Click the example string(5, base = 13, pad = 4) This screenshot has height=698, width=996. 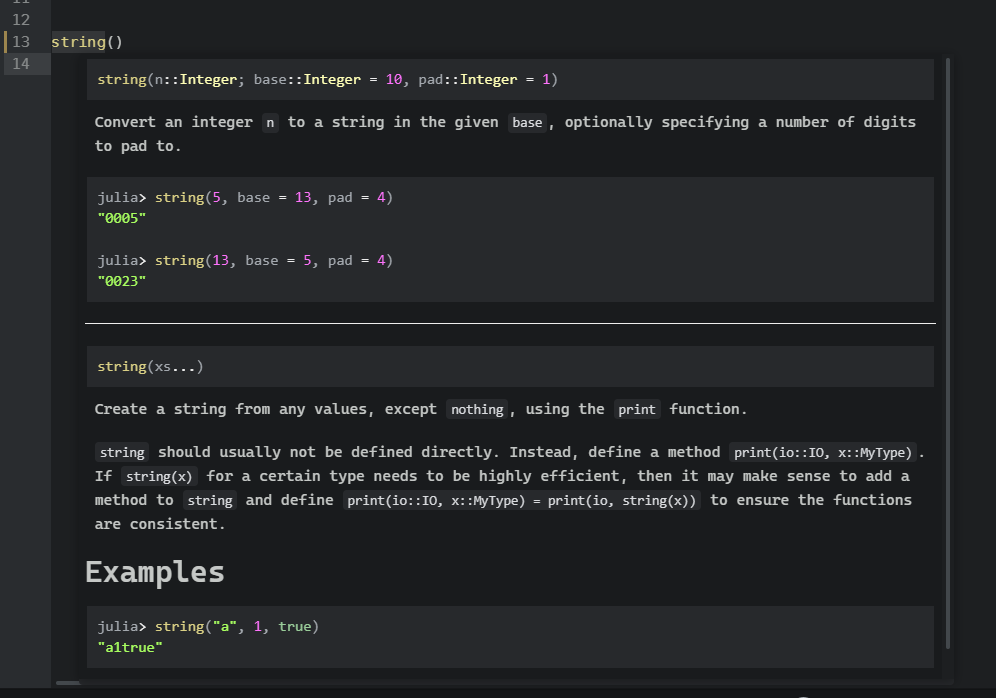(x=274, y=198)
